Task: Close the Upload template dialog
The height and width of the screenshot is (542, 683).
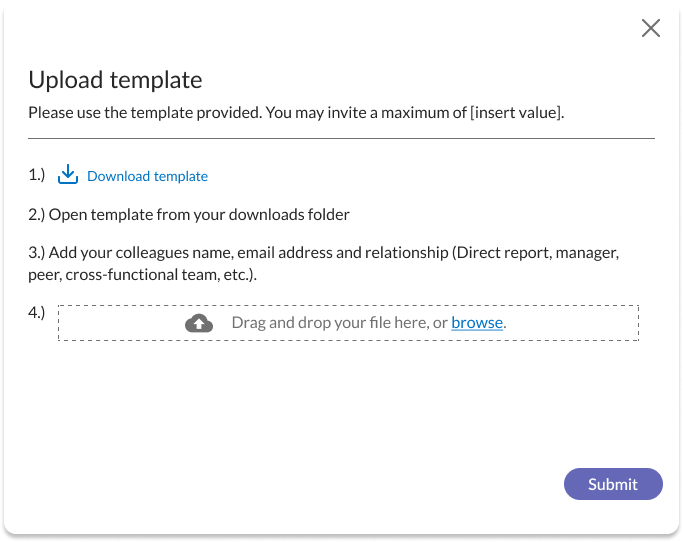Action: (651, 28)
